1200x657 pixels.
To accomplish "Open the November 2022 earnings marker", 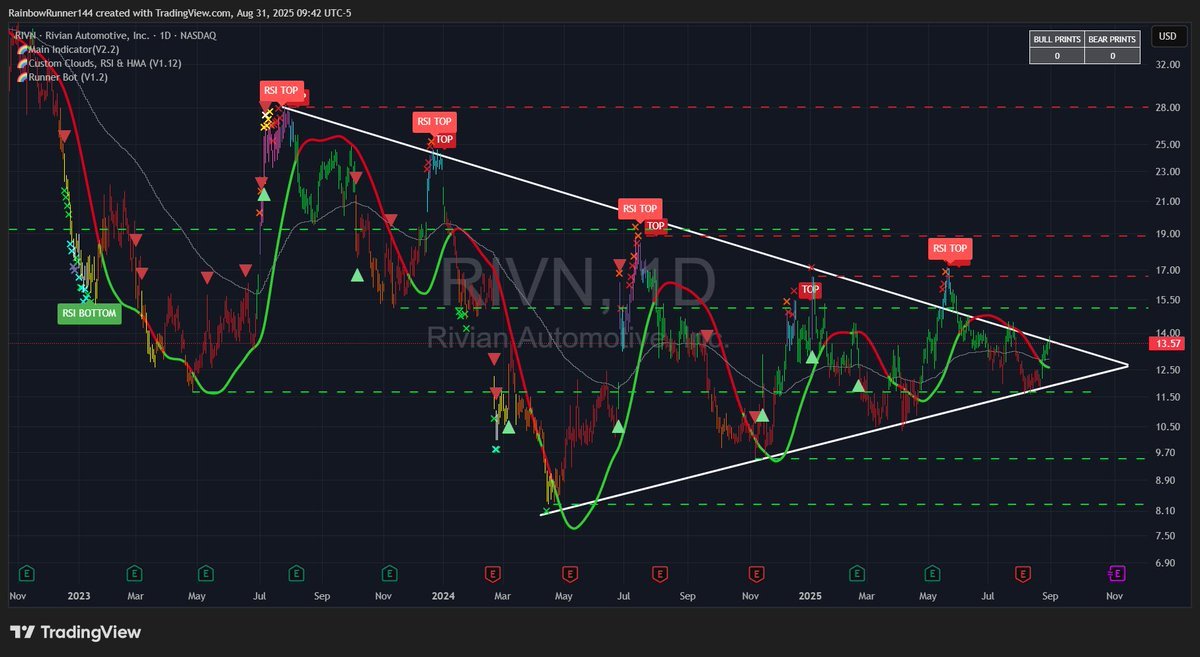I will [28, 574].
